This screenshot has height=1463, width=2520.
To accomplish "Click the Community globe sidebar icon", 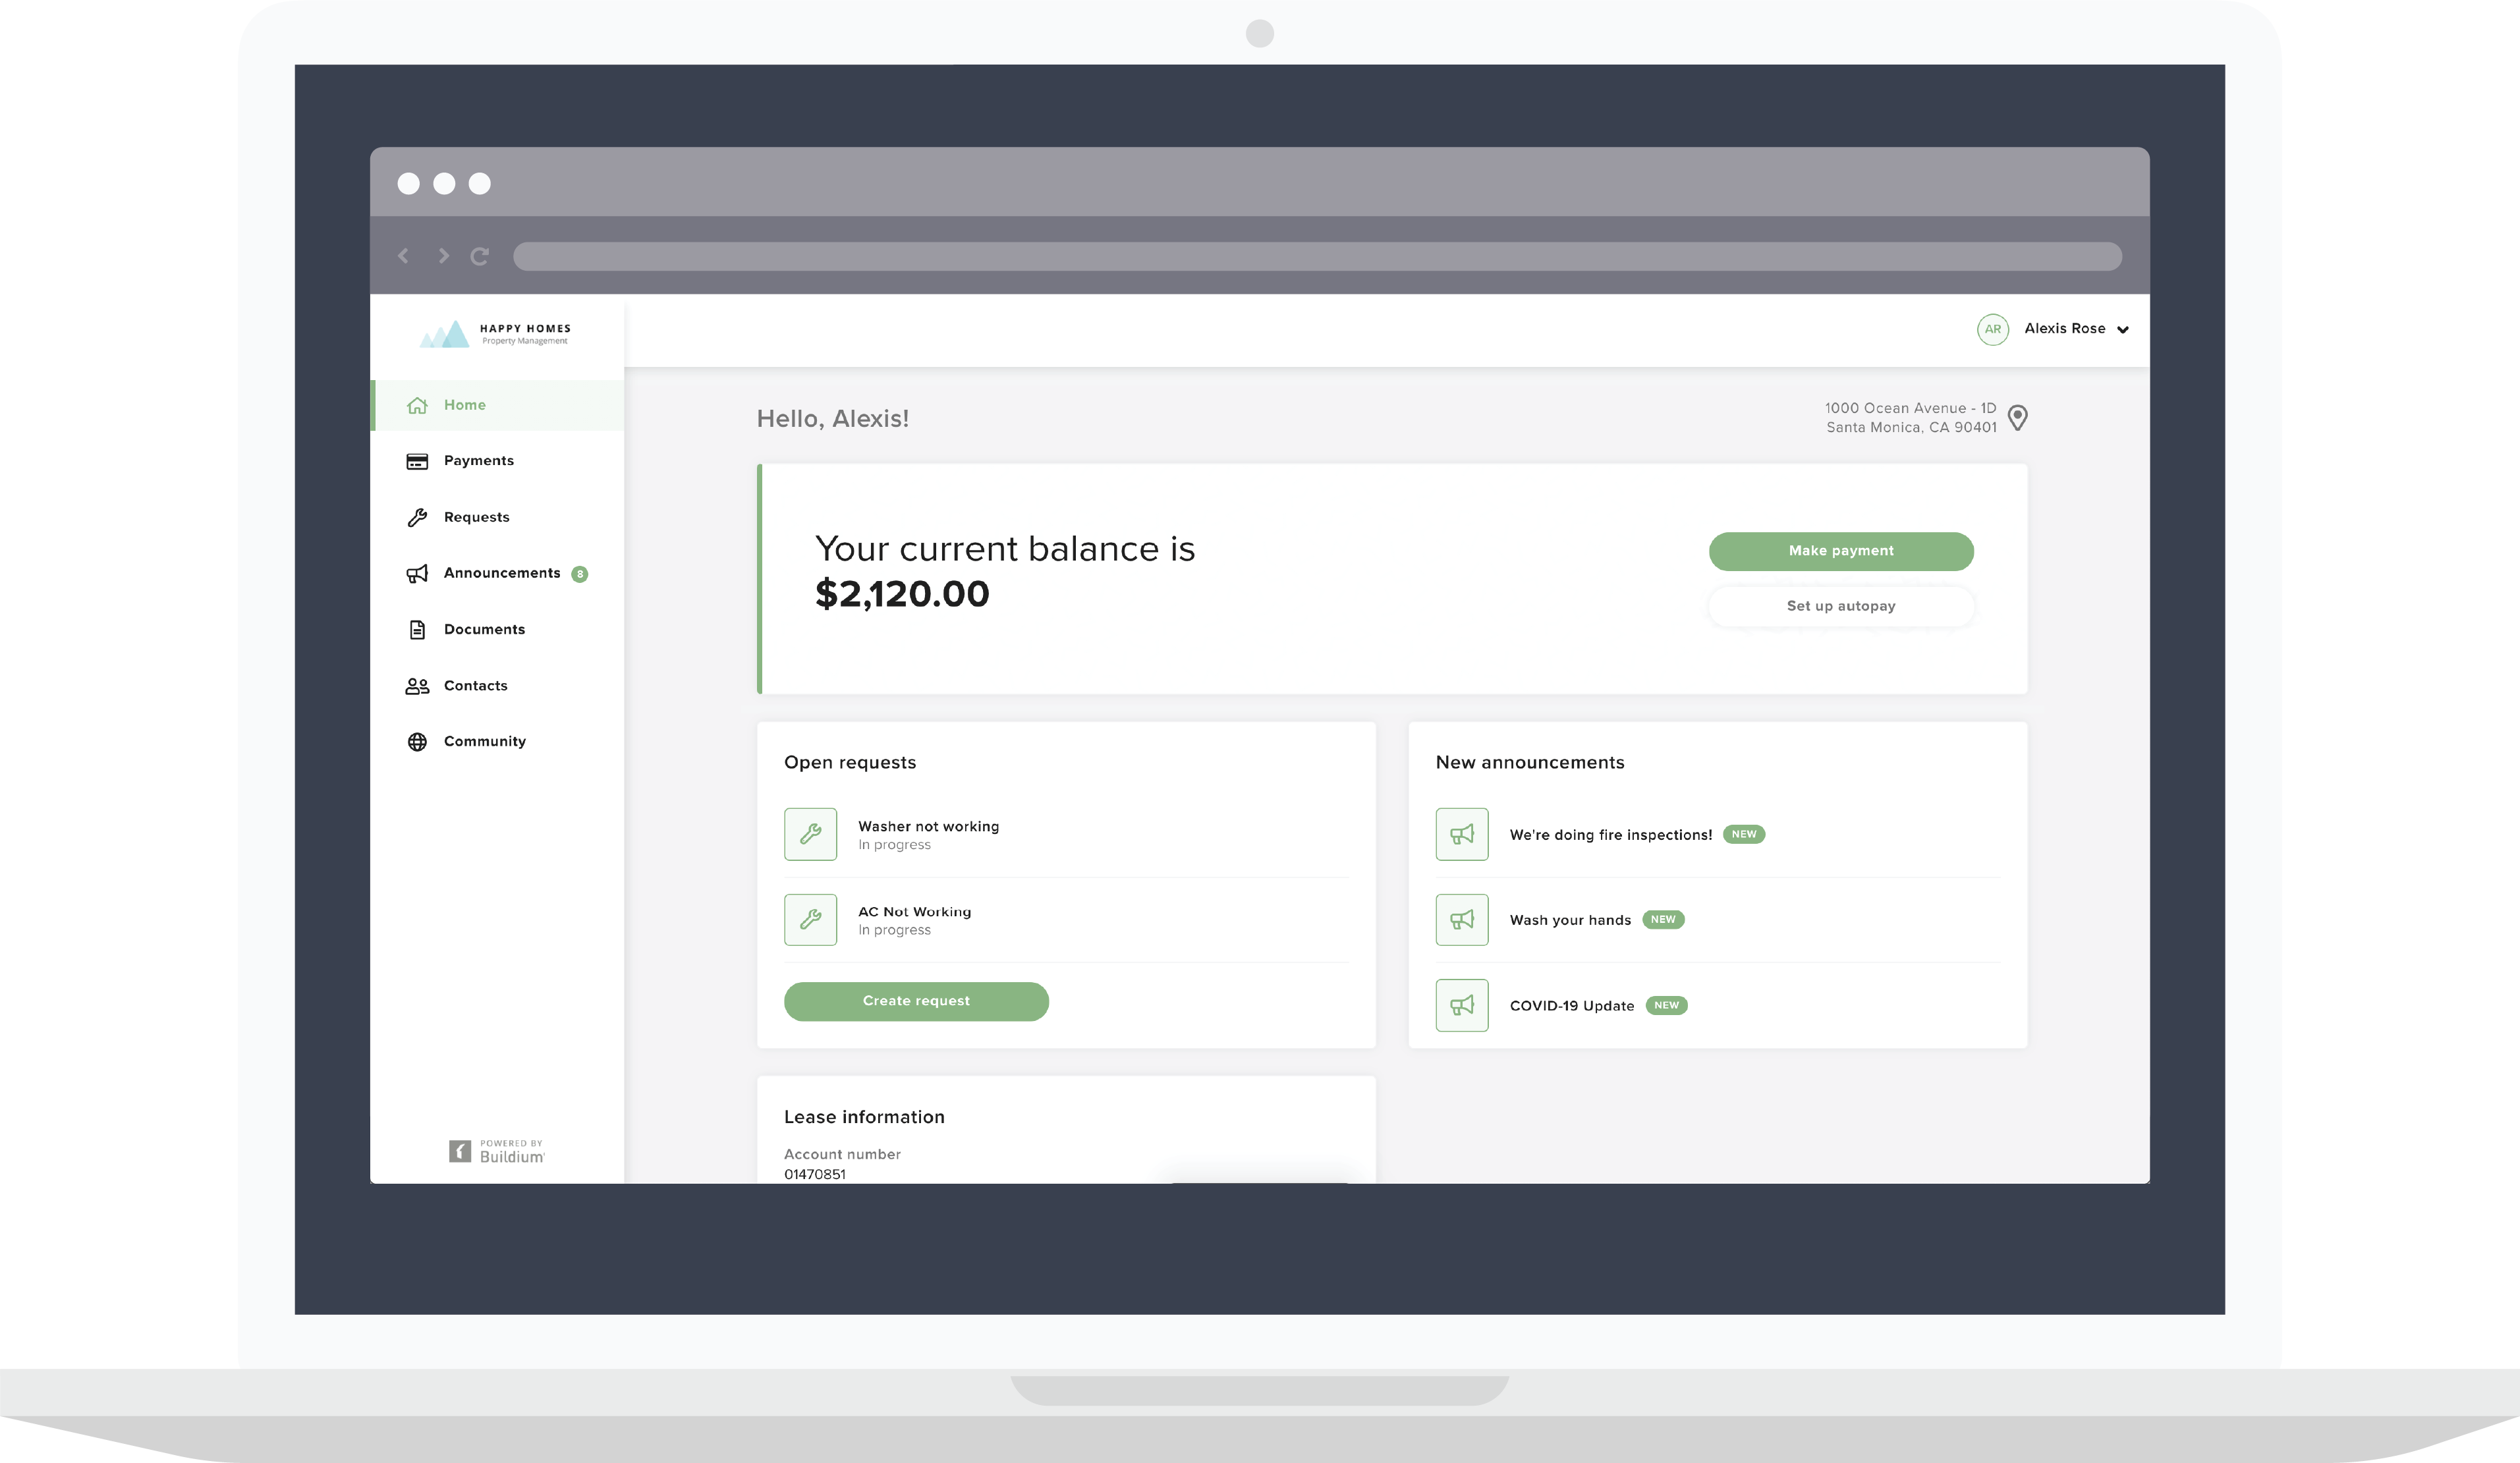I will (x=418, y=740).
